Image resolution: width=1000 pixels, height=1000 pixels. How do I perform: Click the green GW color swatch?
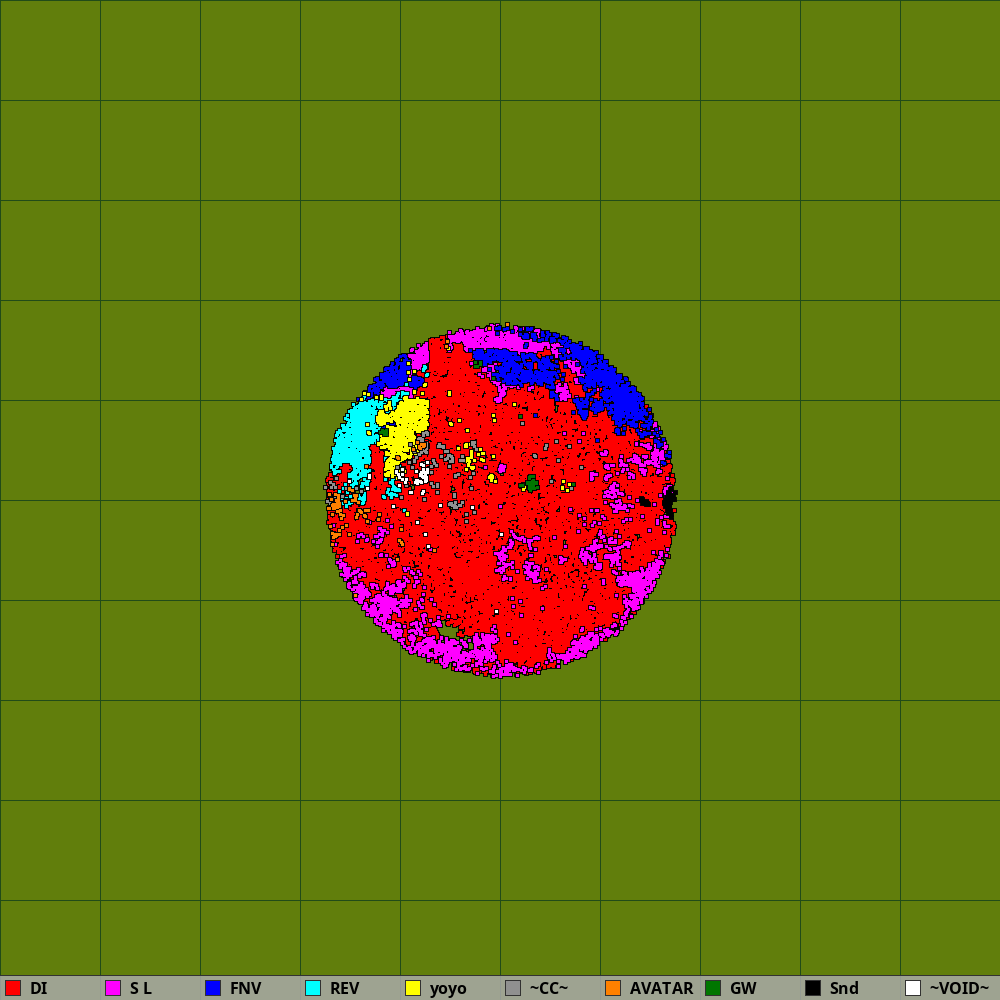tap(713, 988)
